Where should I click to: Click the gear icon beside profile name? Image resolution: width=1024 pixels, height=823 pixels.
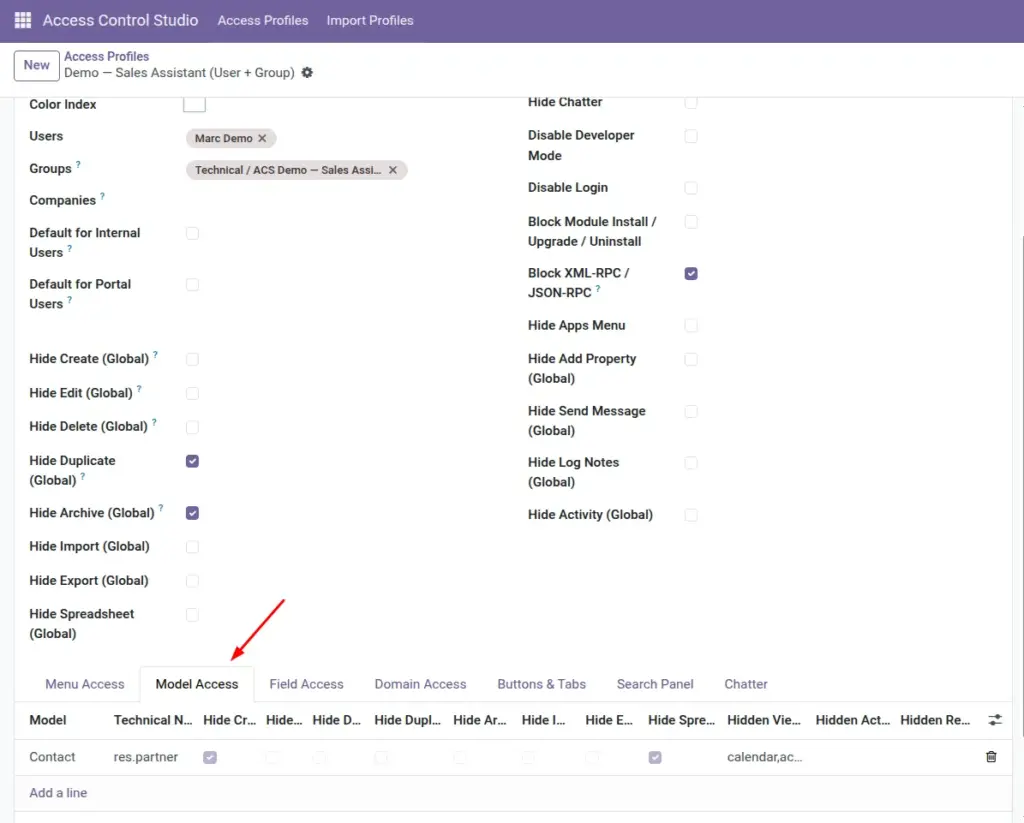307,73
